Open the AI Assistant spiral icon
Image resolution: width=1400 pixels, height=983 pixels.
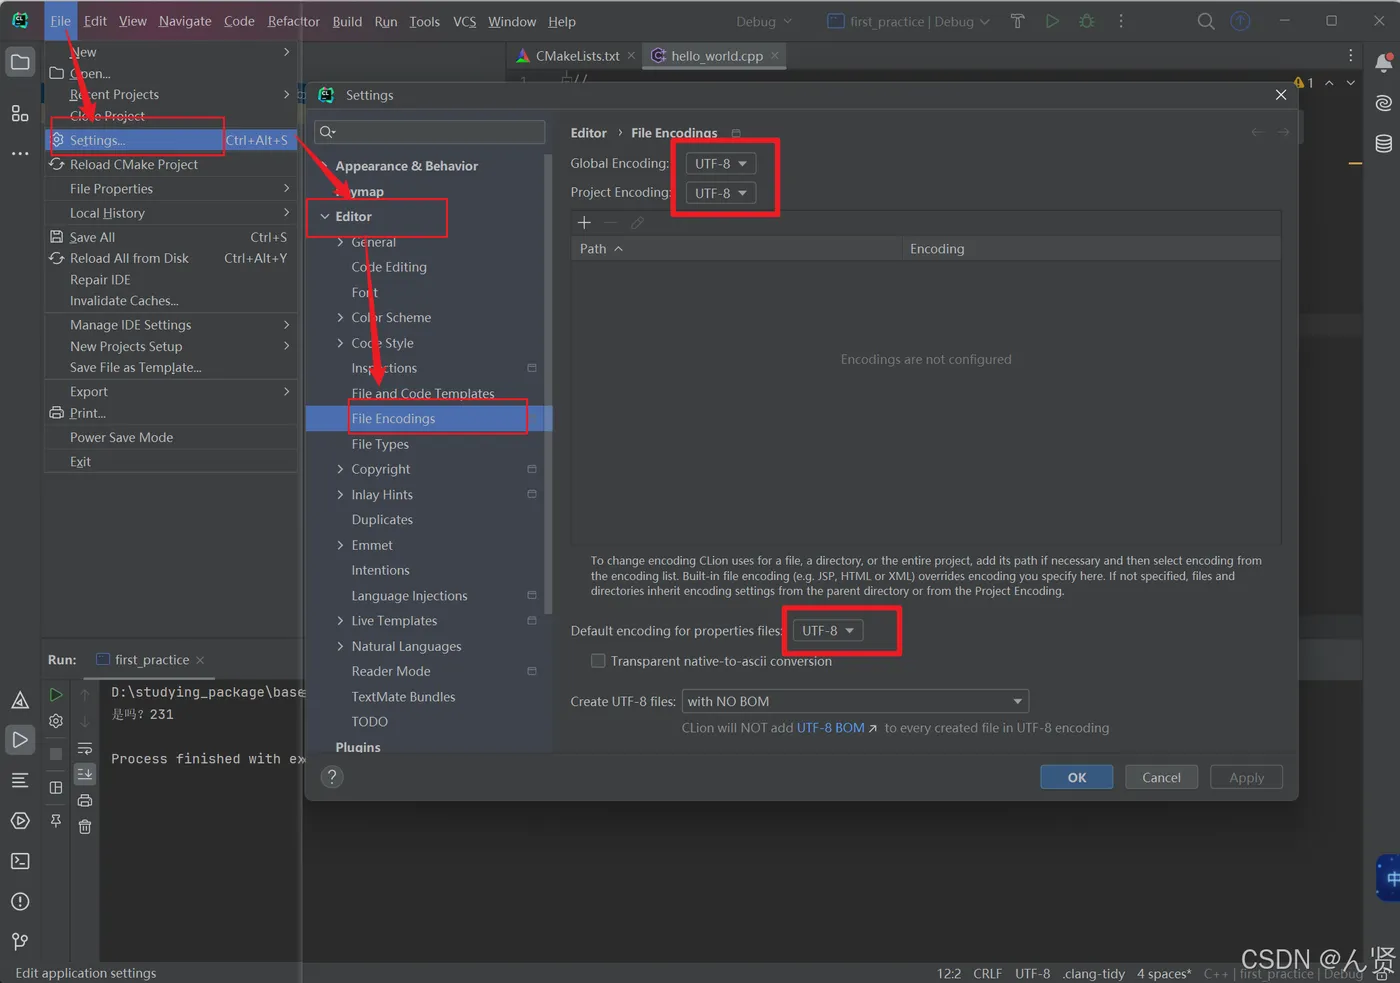click(1384, 103)
